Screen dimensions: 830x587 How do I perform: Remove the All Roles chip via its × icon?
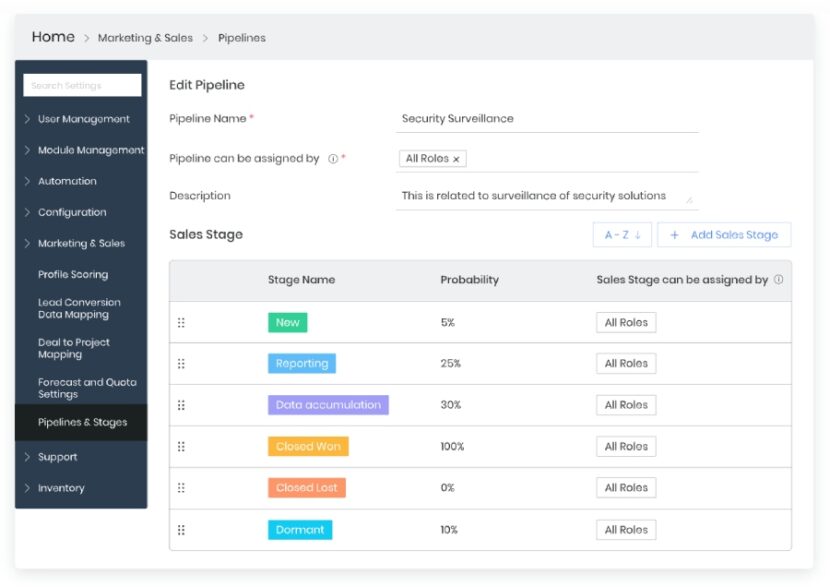[458, 158]
